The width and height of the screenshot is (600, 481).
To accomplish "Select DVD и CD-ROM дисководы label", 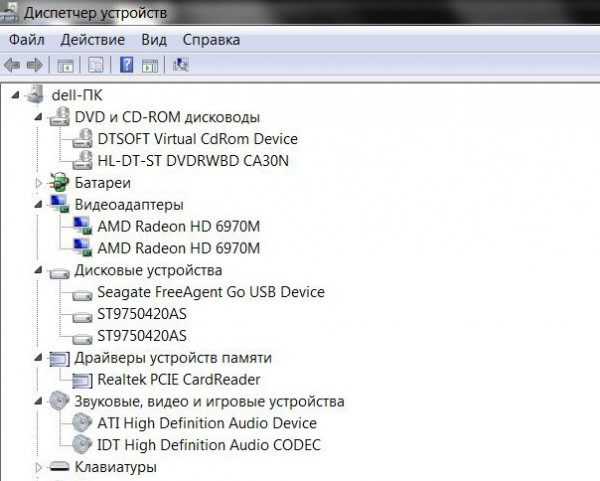I will pos(167,117).
